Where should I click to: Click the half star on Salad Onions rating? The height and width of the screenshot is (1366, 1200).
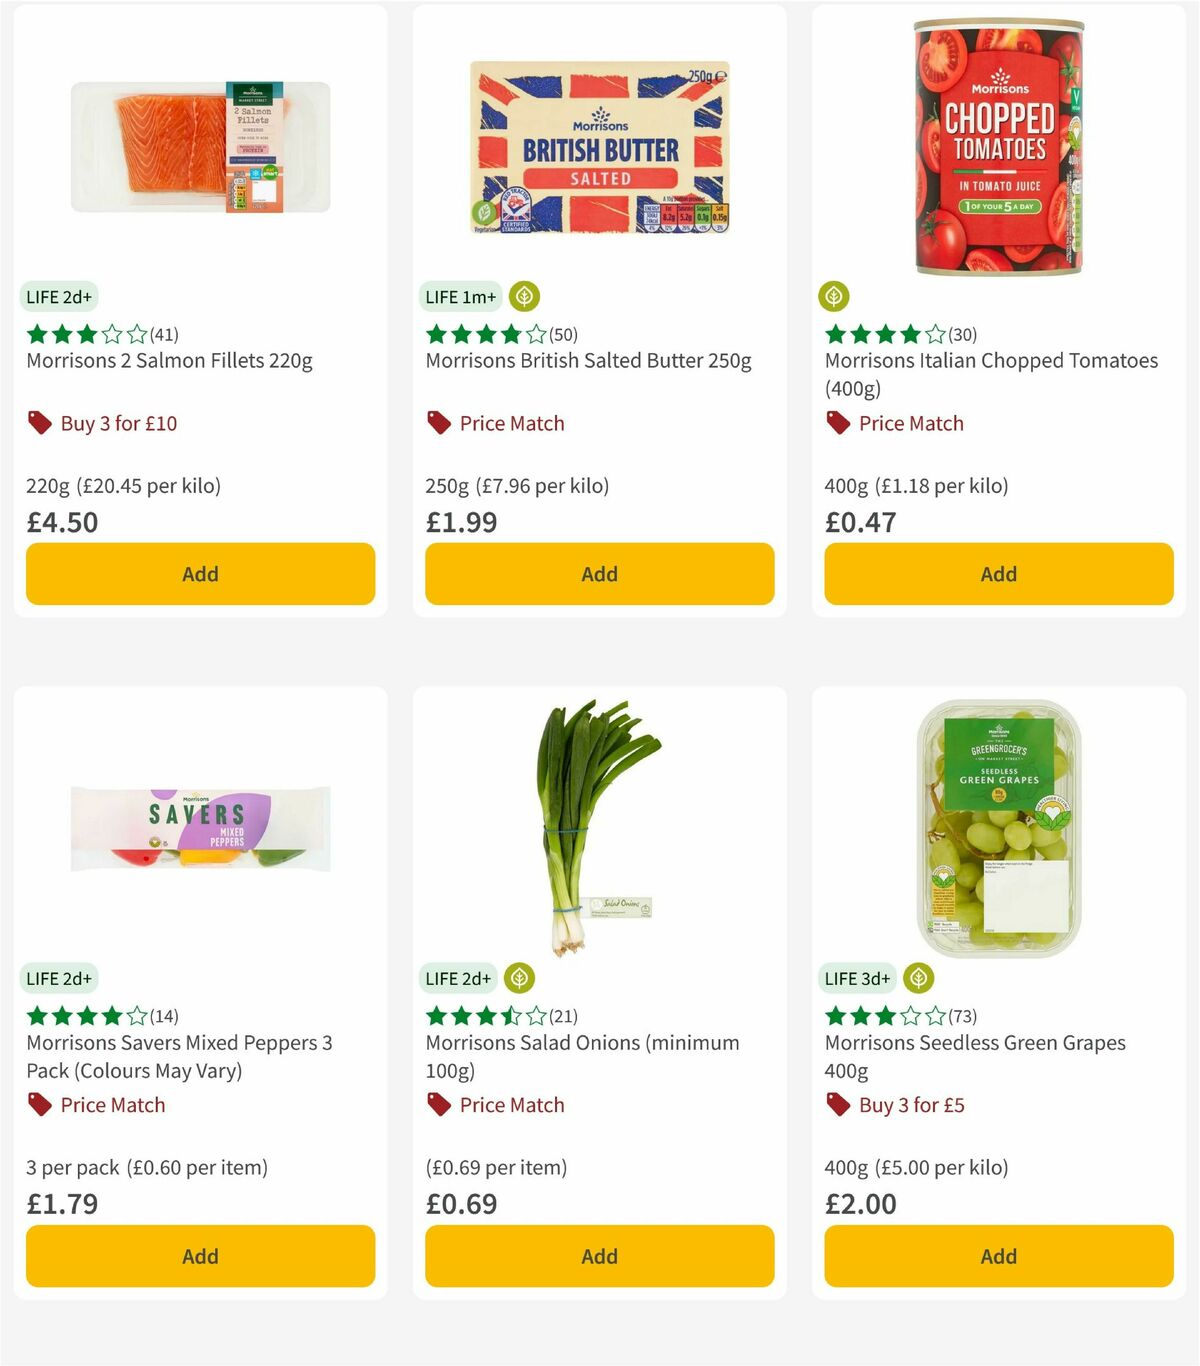point(512,1016)
